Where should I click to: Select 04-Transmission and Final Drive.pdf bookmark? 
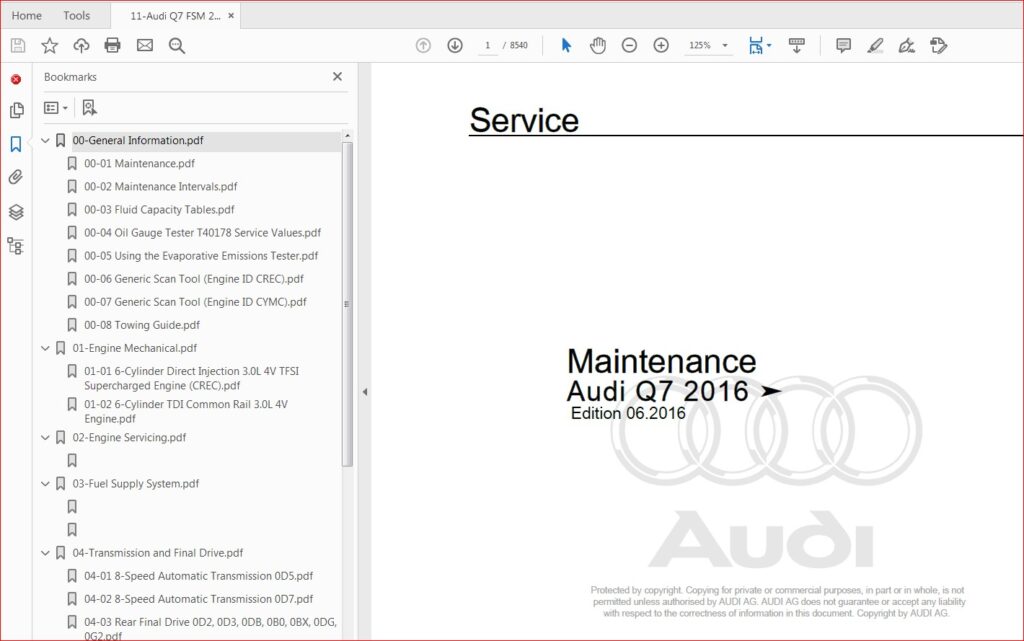pos(157,553)
